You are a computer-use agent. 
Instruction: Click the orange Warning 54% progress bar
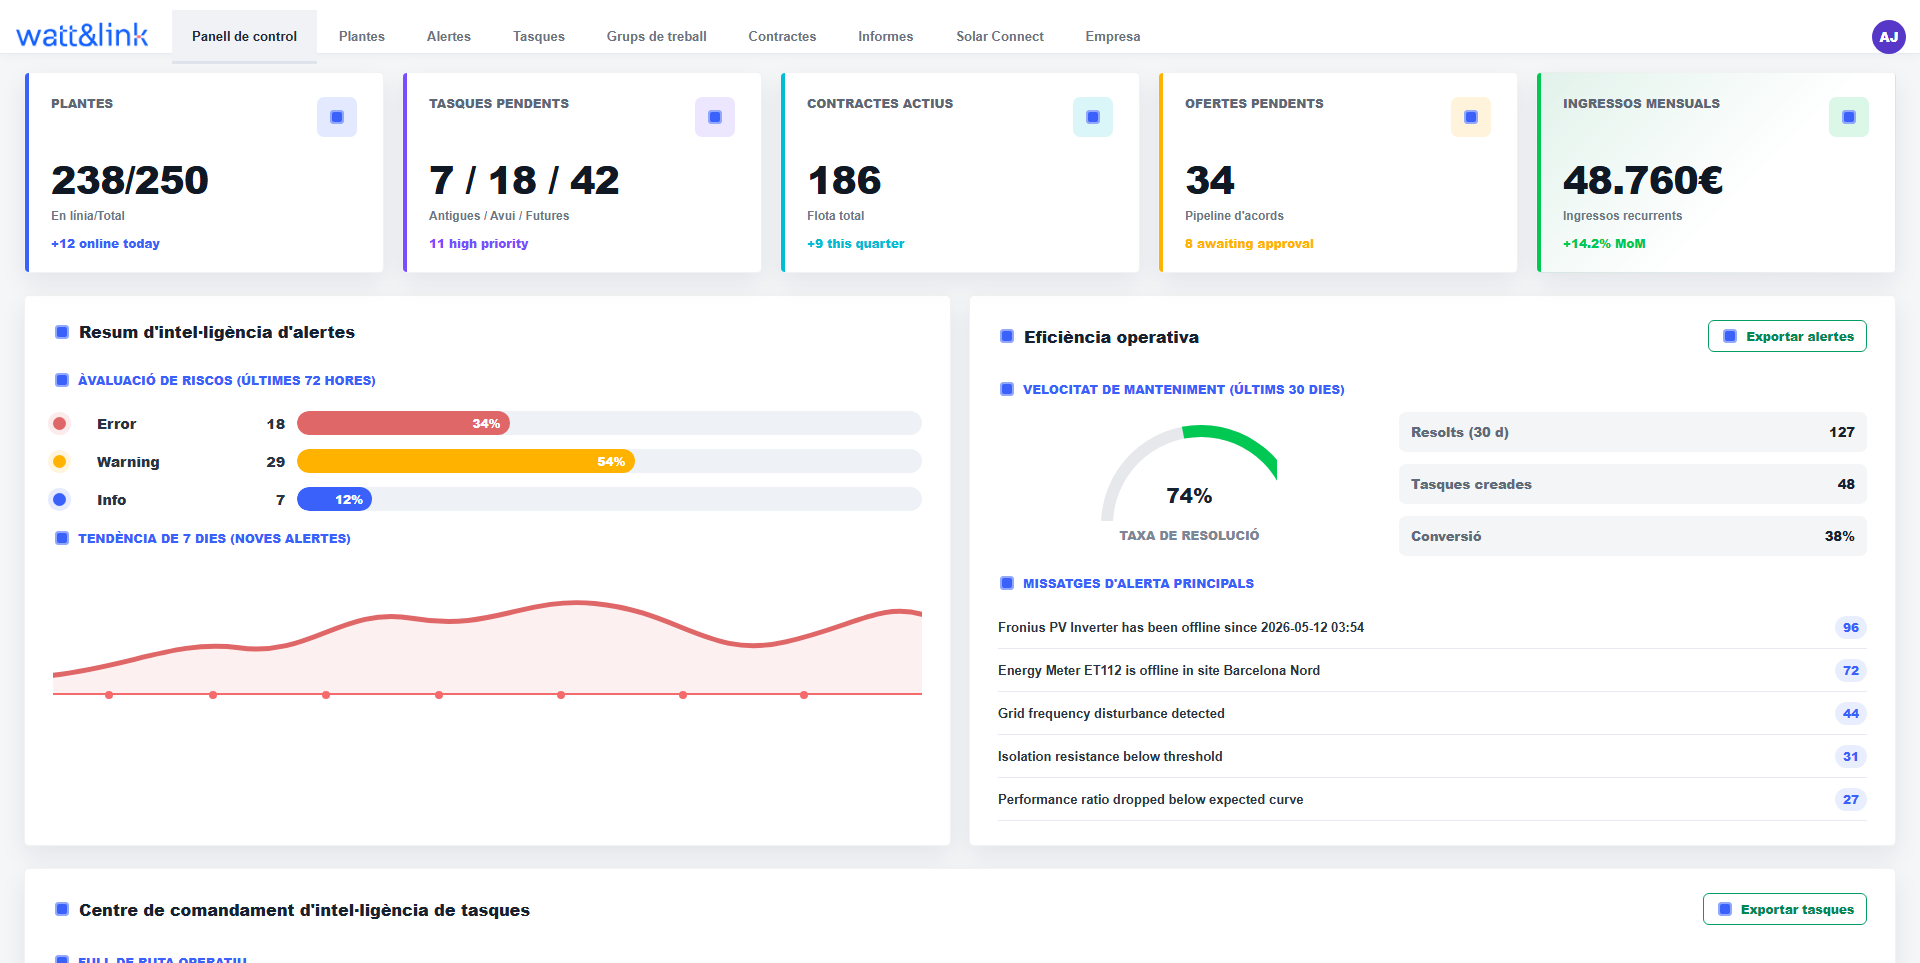[466, 462]
